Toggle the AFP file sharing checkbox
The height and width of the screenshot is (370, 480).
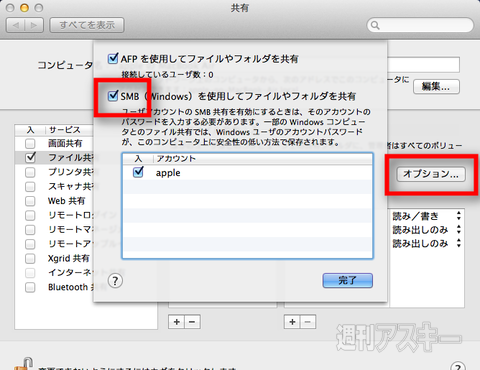tap(113, 59)
